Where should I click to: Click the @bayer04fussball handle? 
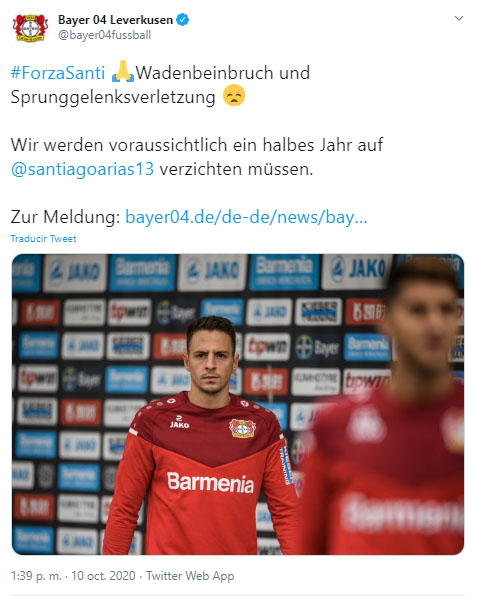(105, 35)
